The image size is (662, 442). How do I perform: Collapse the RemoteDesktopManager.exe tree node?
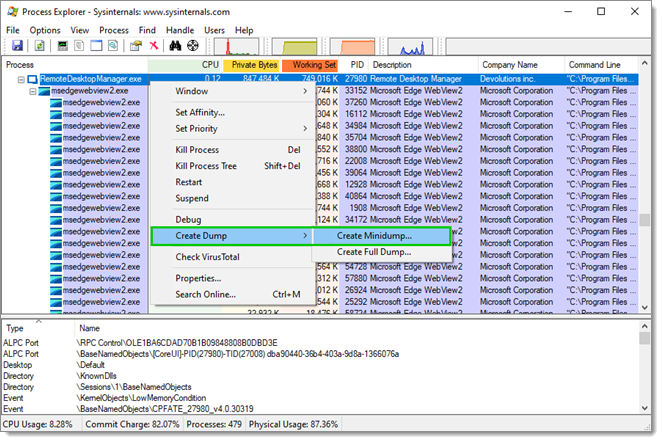point(21,79)
